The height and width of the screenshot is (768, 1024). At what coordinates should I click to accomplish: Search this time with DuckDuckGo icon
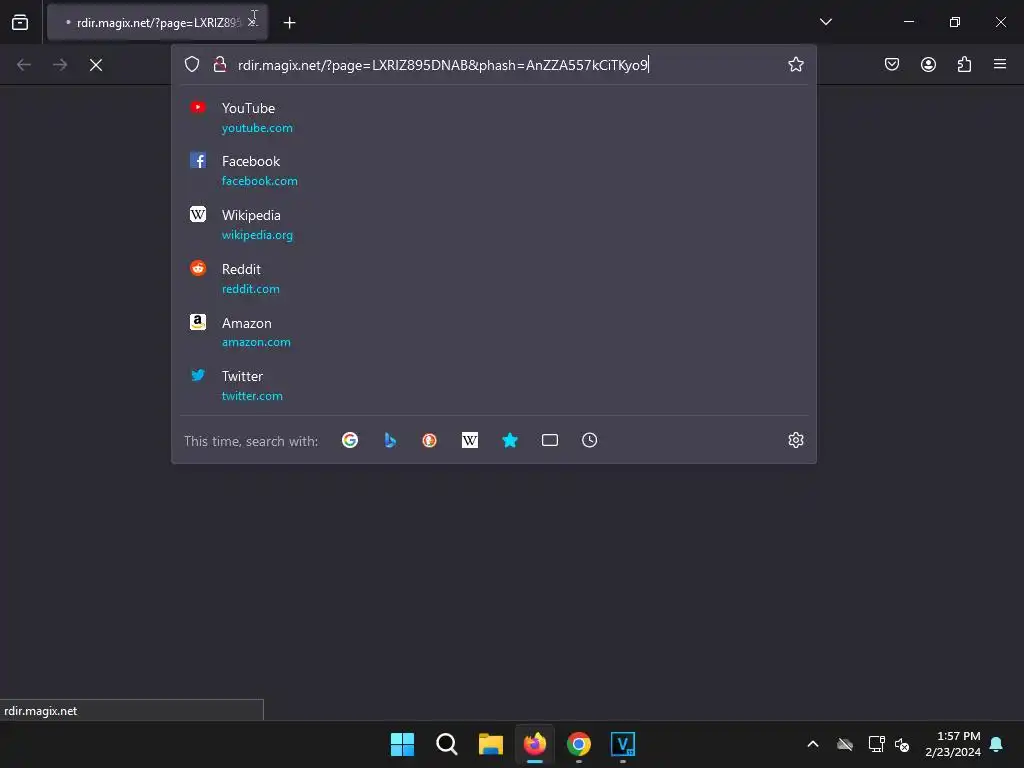tap(429, 440)
